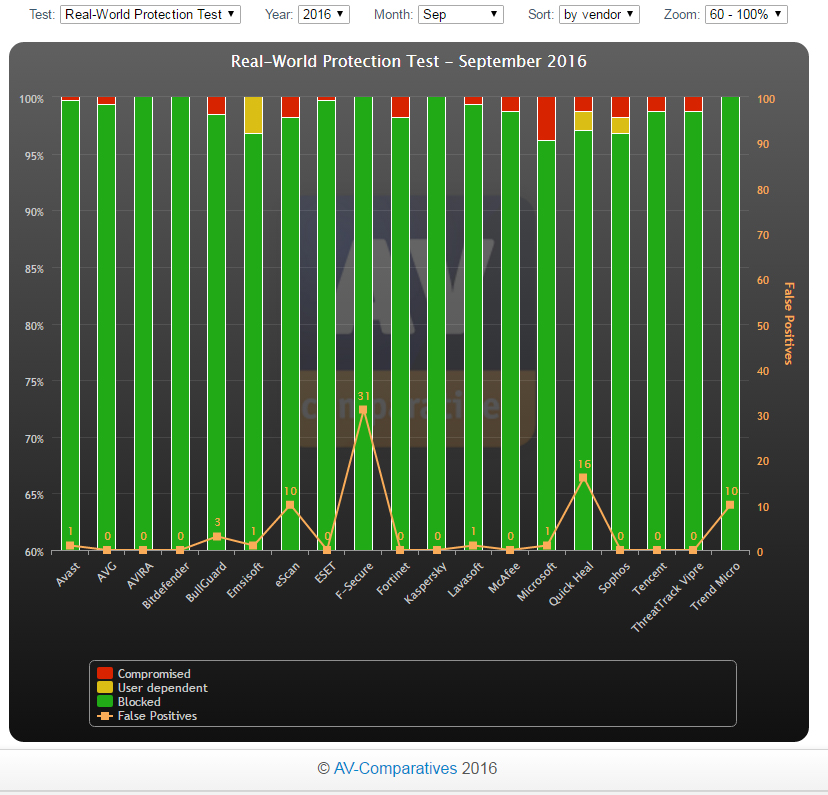Toggle Blocked series in legend
The height and width of the screenshot is (795, 828).
pos(129,702)
